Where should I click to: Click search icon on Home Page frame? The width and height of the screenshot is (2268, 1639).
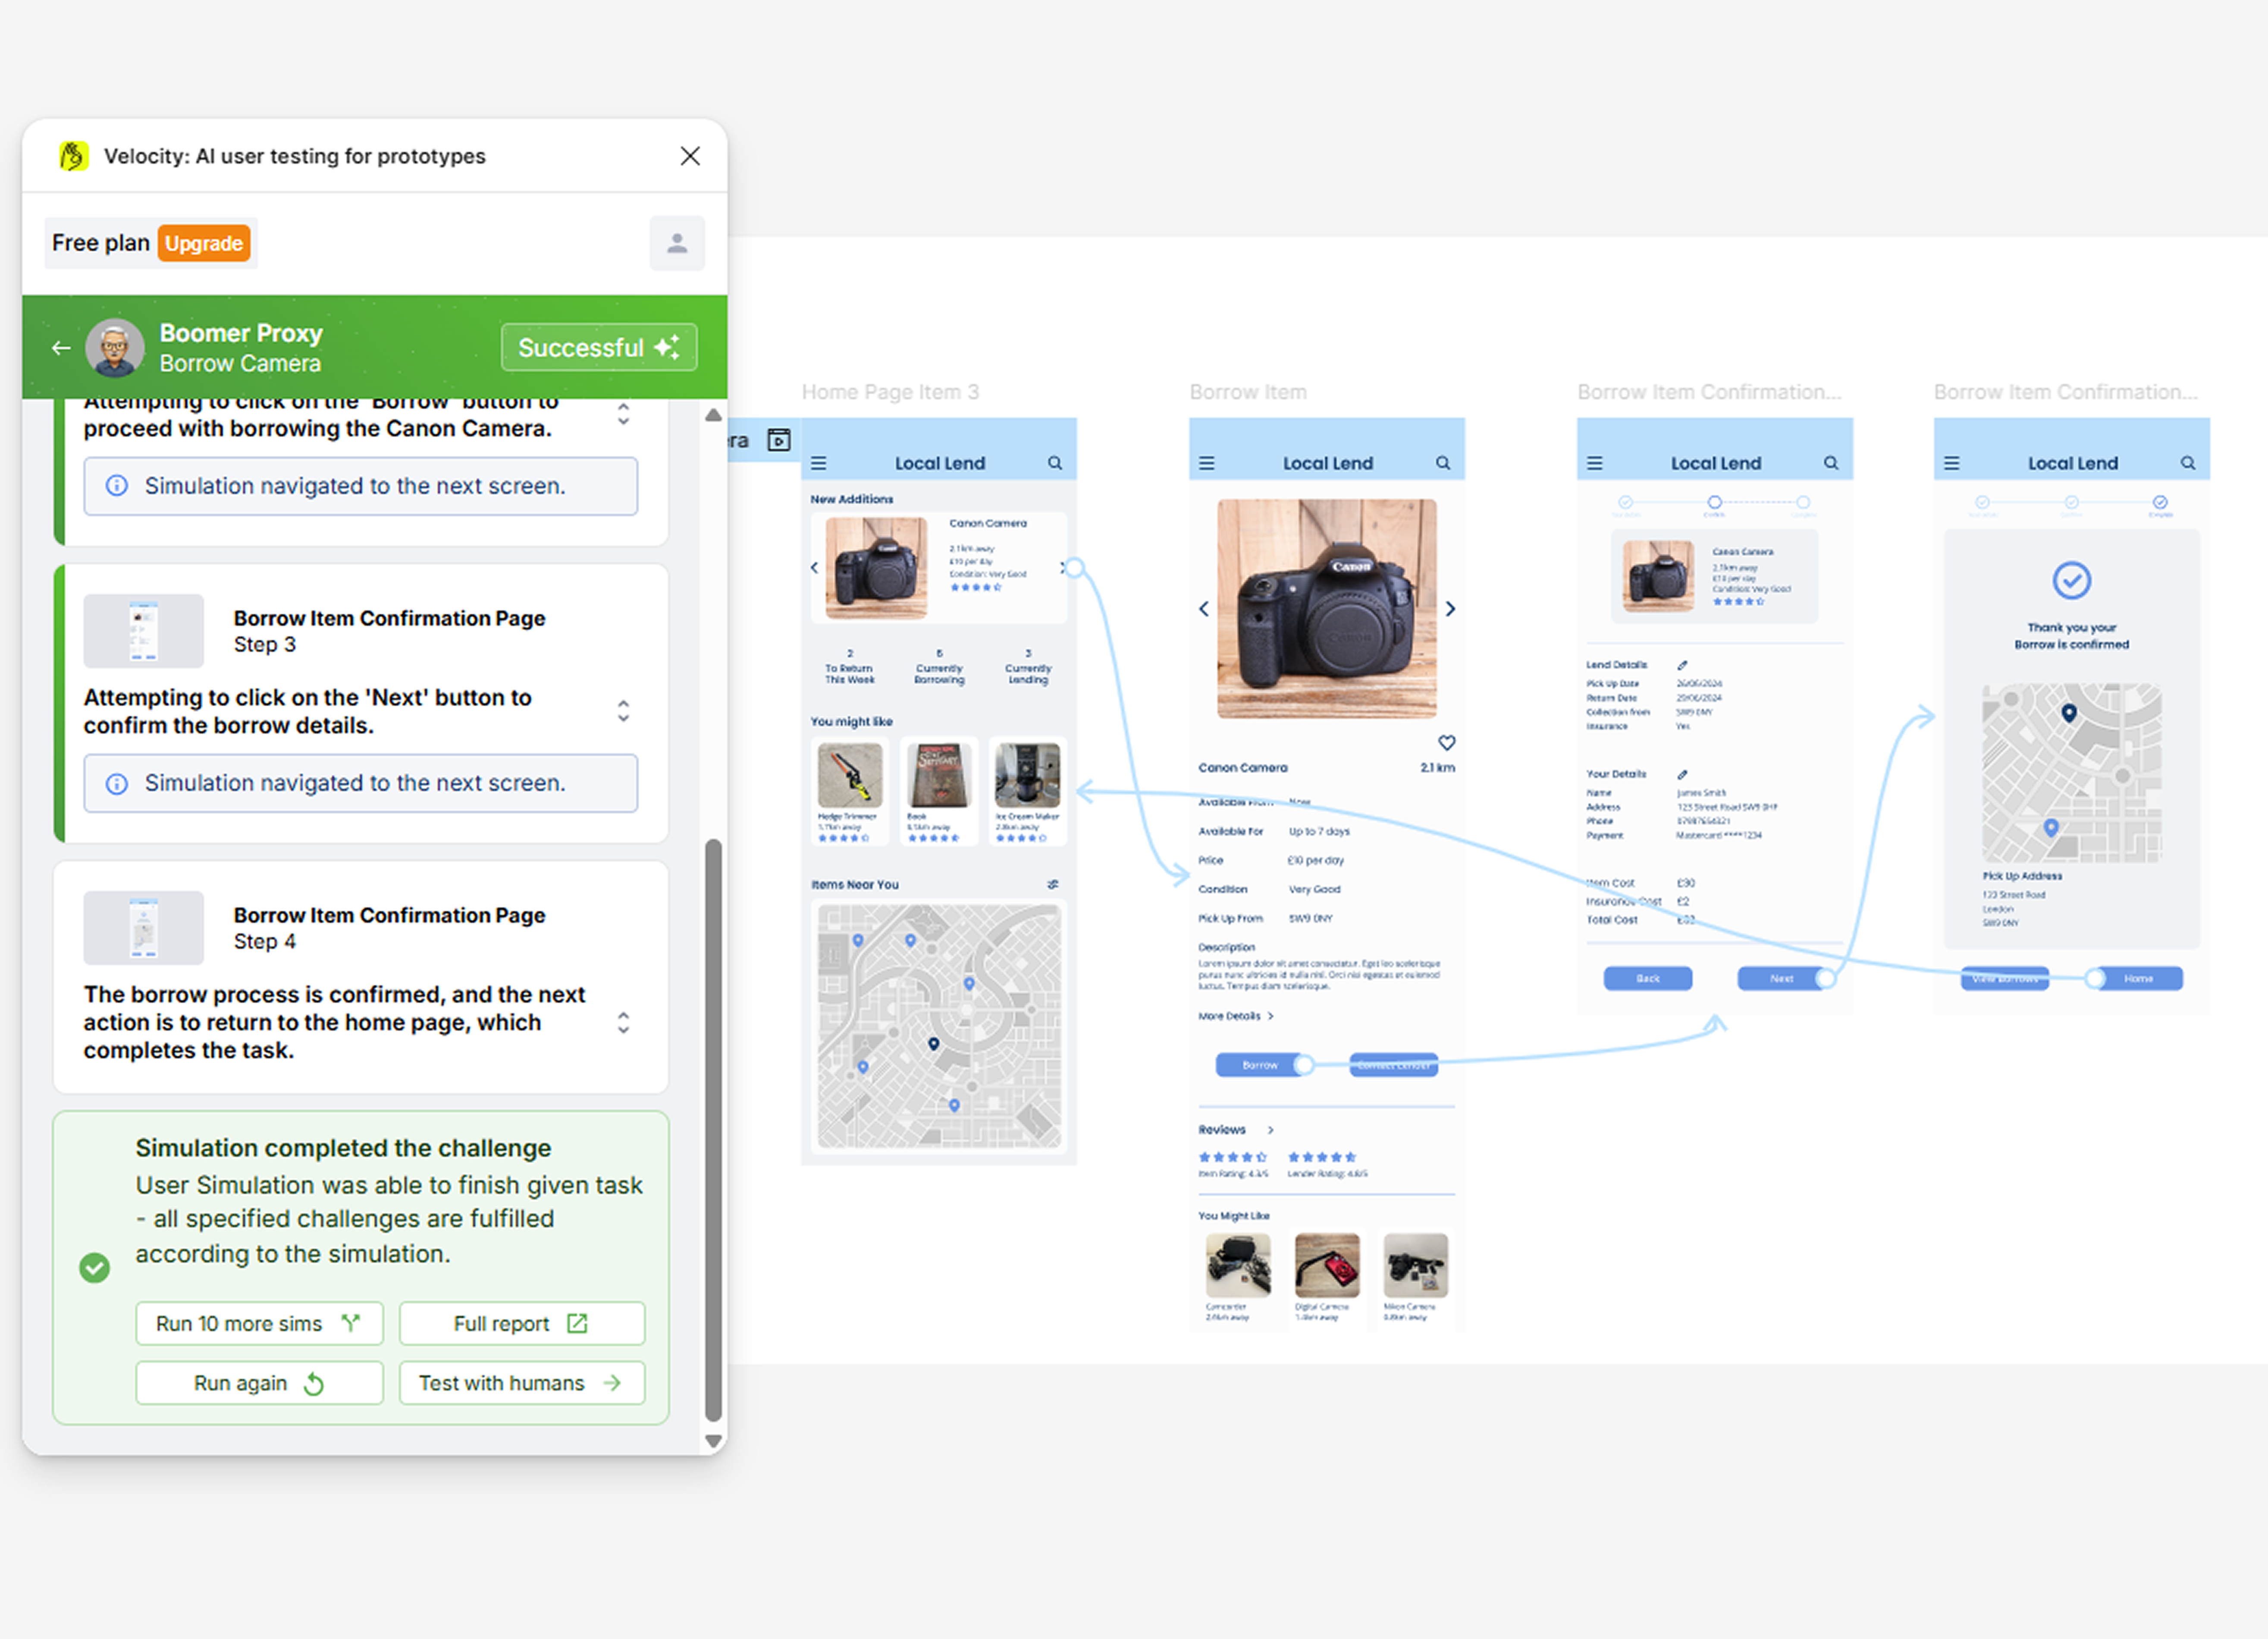point(1055,463)
